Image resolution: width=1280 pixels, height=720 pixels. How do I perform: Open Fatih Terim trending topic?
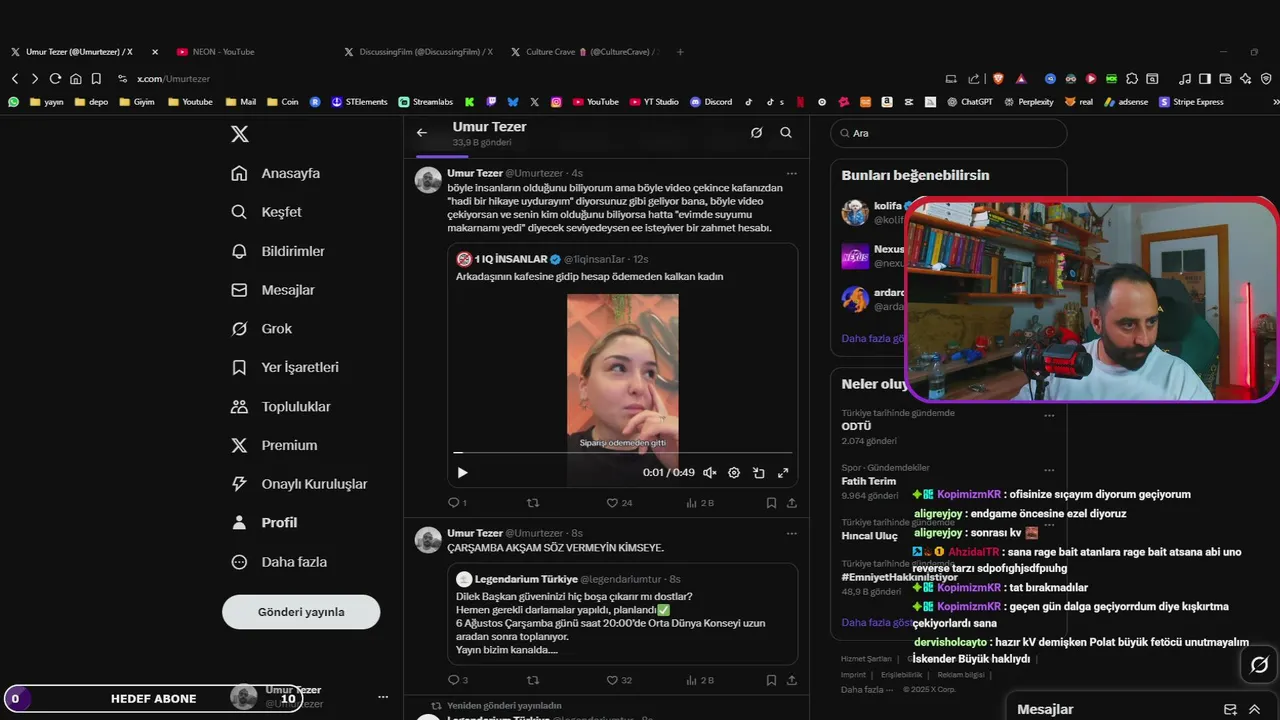pyautogui.click(x=868, y=481)
